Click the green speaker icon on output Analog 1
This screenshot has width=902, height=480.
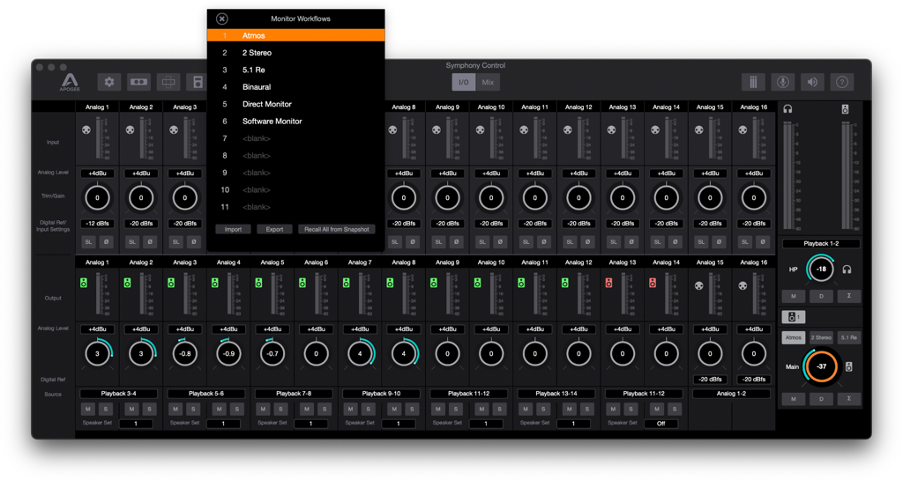[84, 283]
